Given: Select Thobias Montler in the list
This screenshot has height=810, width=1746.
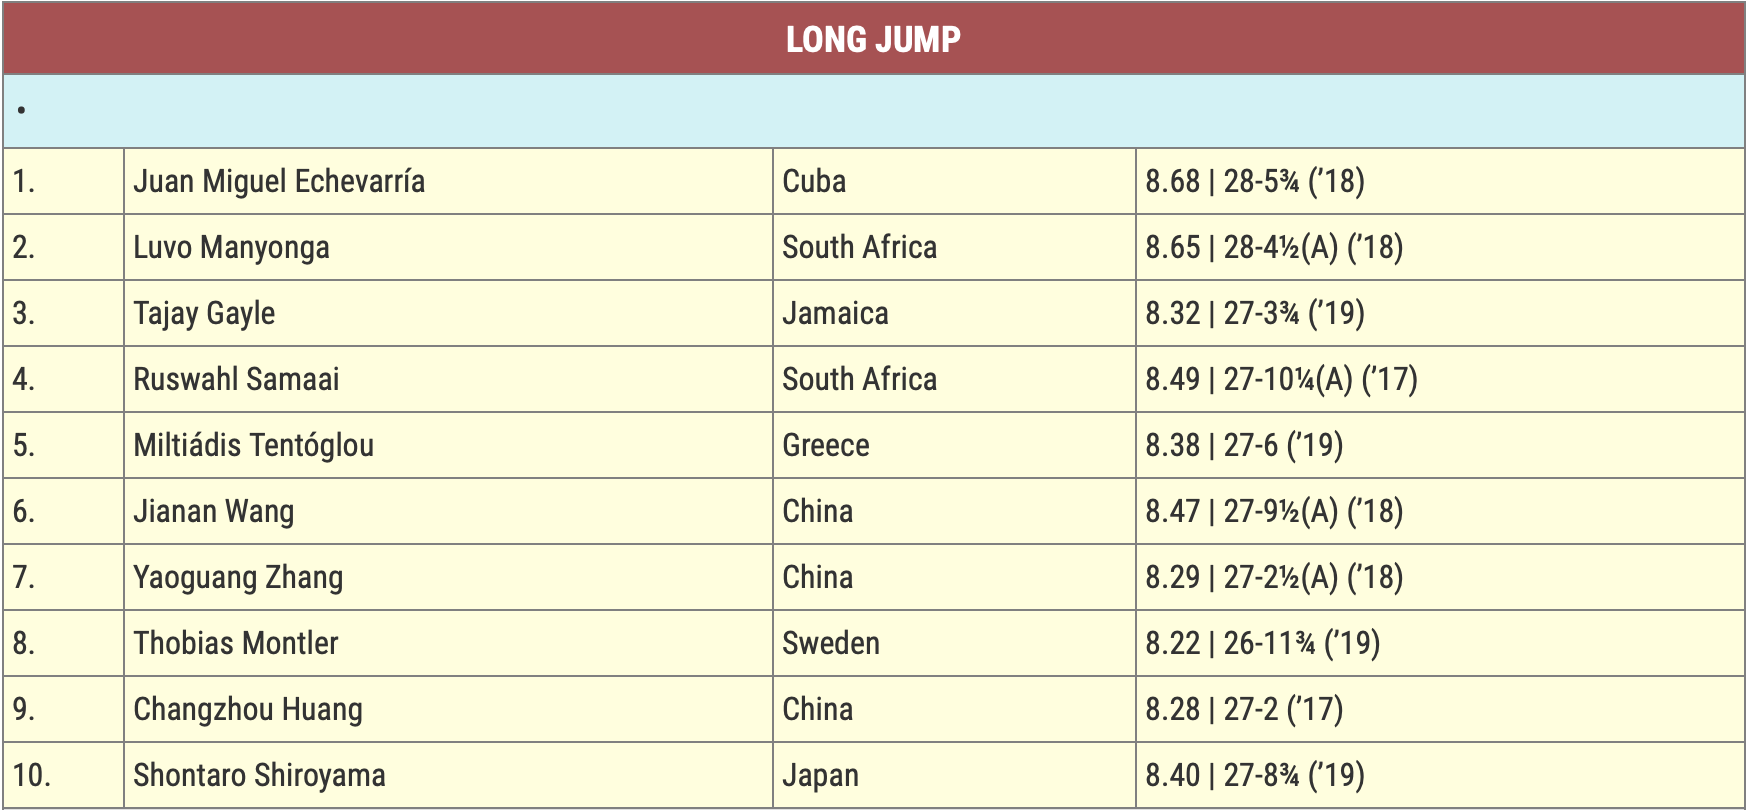Looking at the screenshot, I should tap(236, 643).
